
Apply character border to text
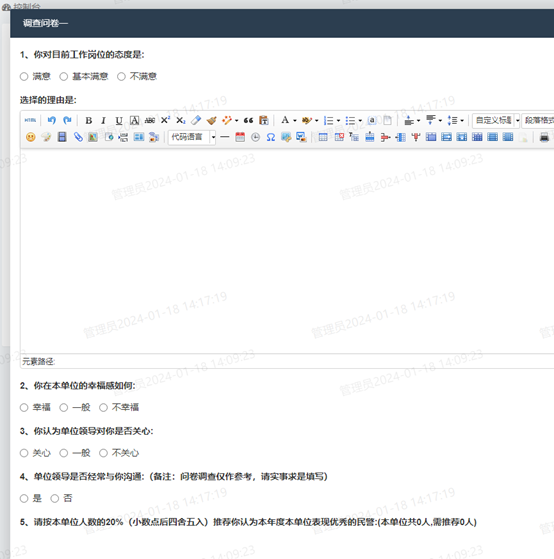click(134, 120)
